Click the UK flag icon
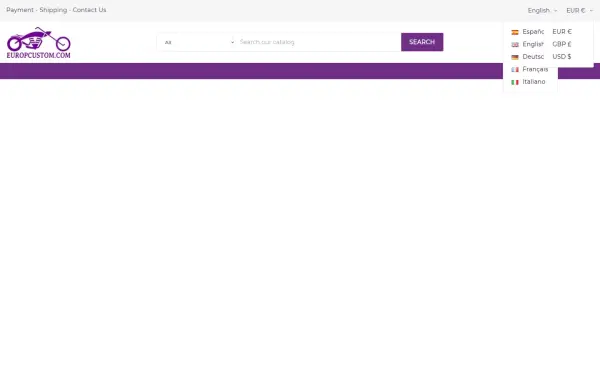 pos(515,45)
